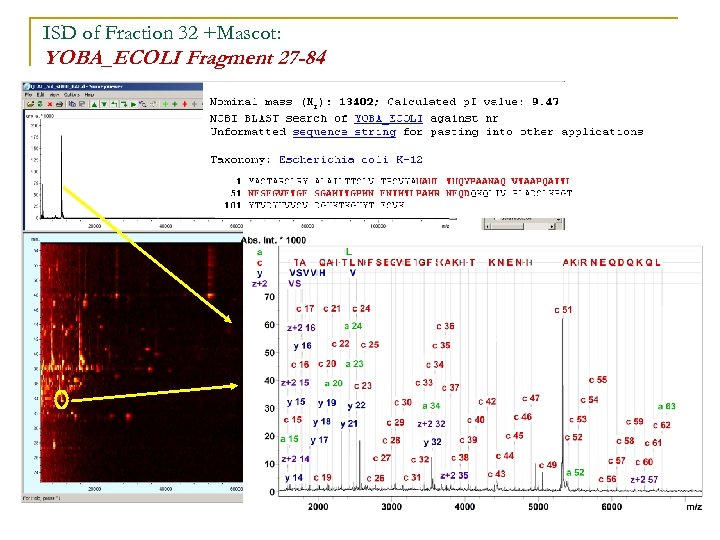Viewport: 720px width, 540px height.
Task: Expand the small dropdown arrow above the scrollbar
Action: [558, 220]
